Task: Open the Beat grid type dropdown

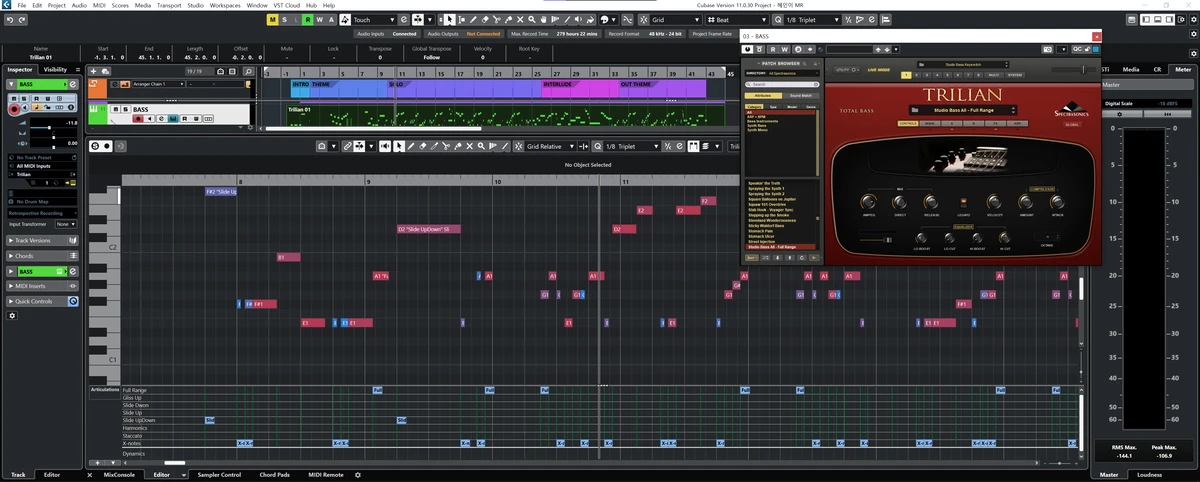Action: pos(737,19)
